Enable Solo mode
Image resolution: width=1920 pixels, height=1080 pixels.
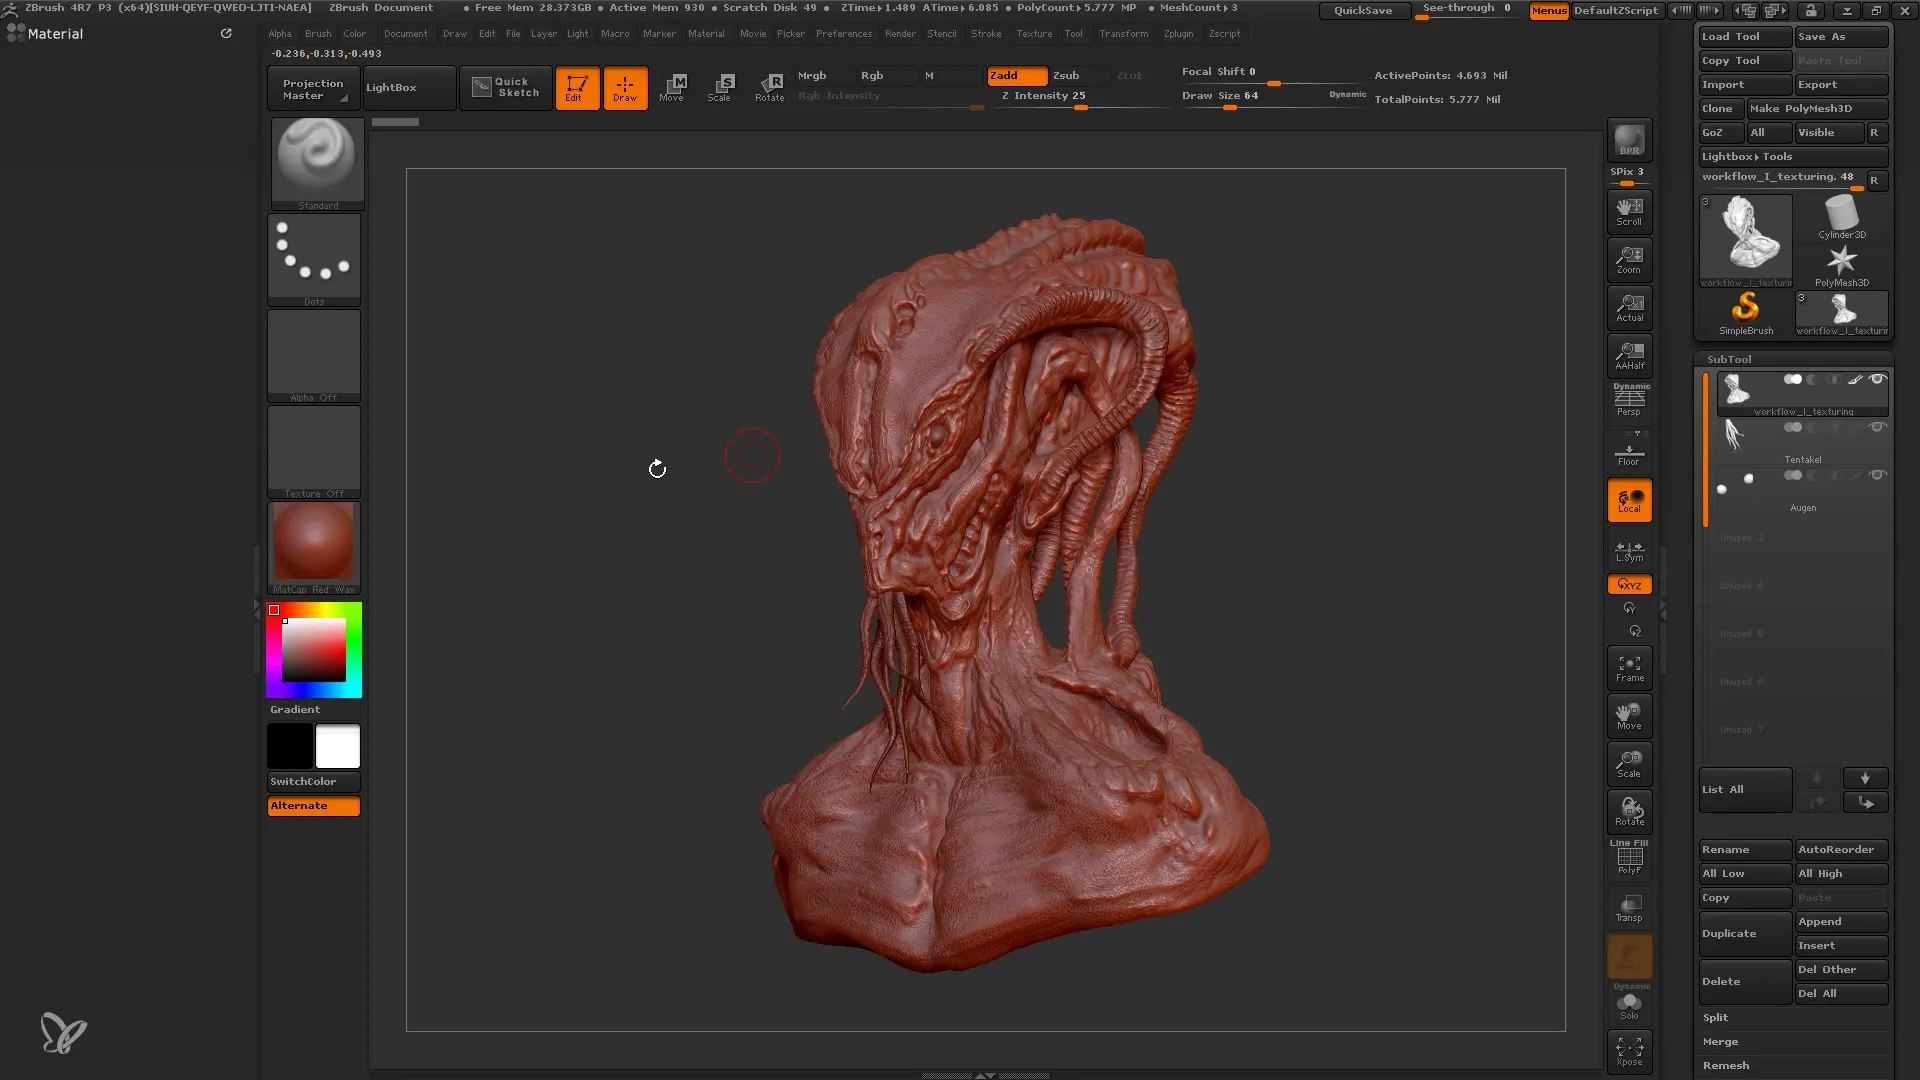point(1629,1004)
